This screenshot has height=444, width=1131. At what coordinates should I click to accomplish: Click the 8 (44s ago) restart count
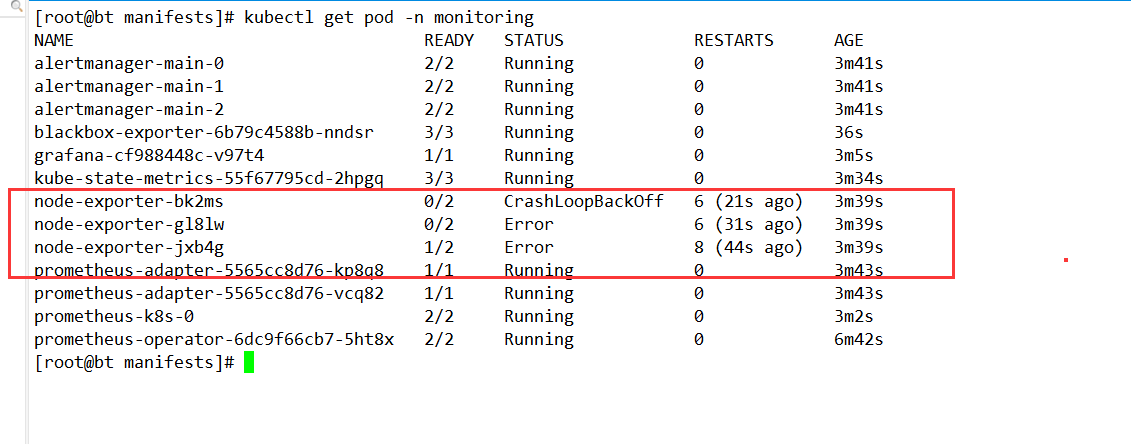point(748,248)
